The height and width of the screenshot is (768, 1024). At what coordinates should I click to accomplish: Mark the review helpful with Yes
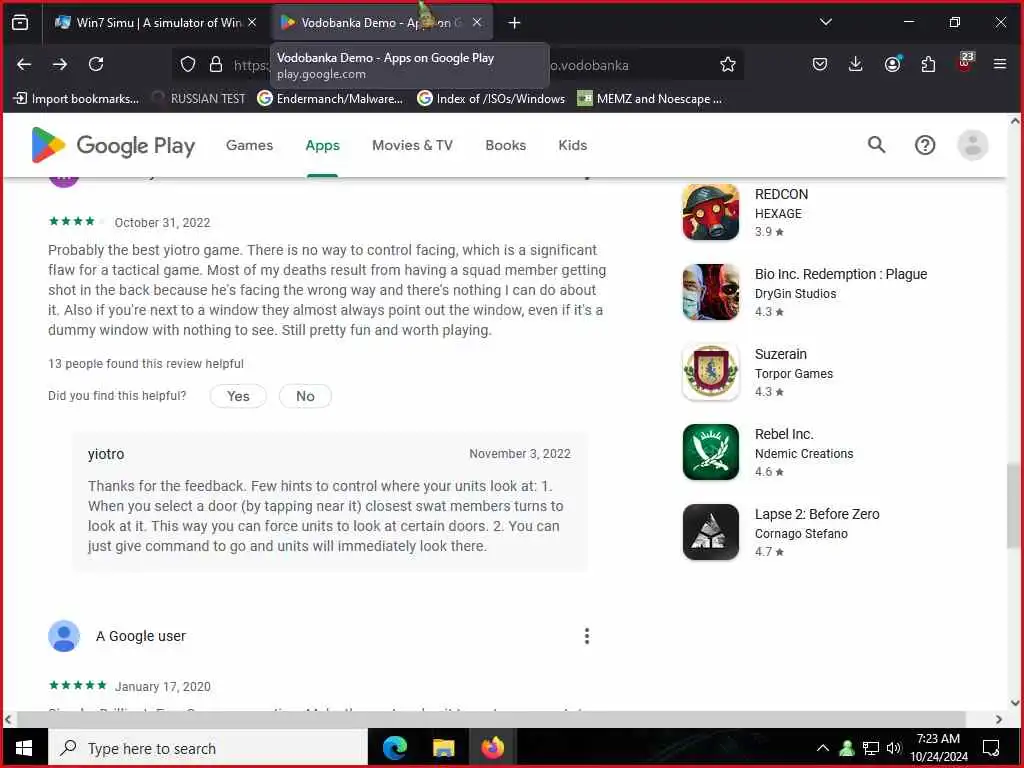click(x=238, y=396)
